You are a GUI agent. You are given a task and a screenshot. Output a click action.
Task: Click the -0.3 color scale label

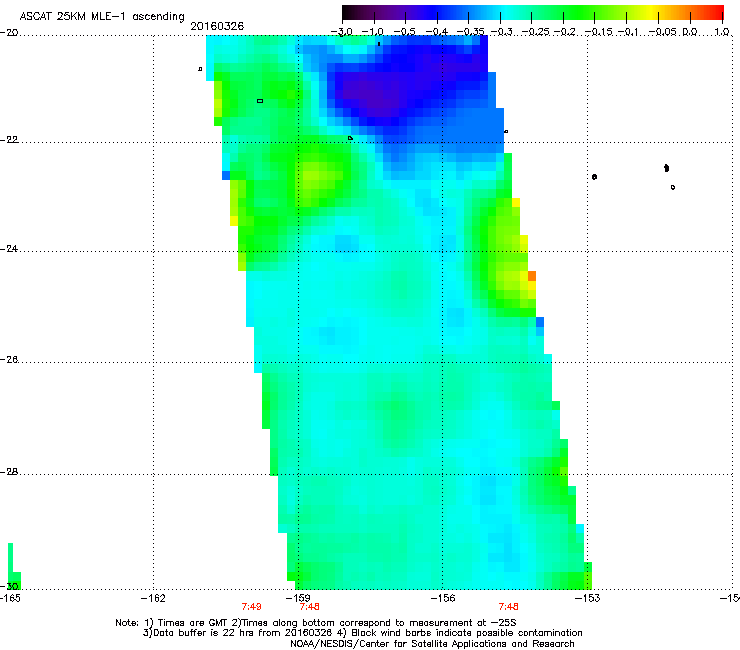tap(501, 32)
